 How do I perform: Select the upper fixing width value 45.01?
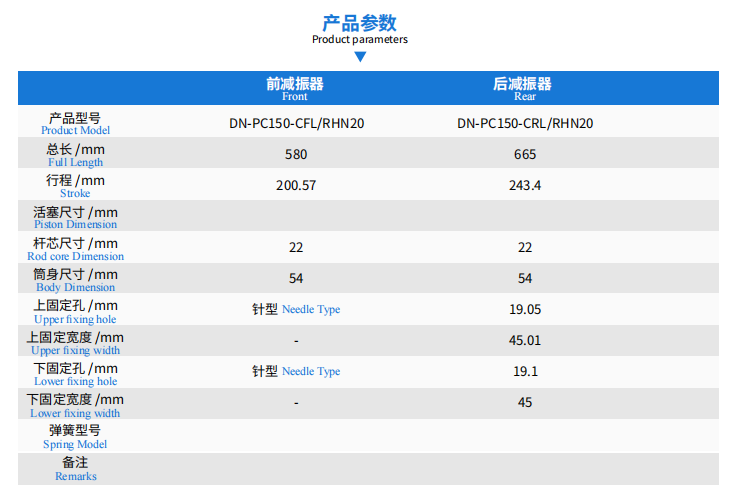tap(525, 341)
